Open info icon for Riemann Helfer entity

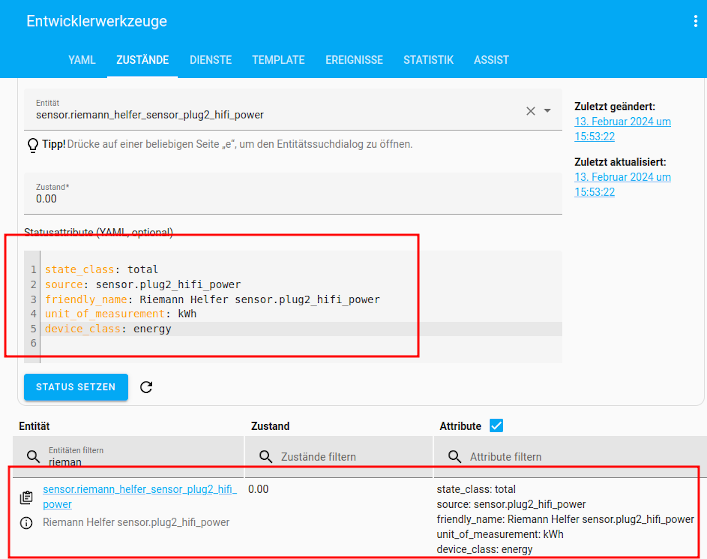[x=26, y=523]
